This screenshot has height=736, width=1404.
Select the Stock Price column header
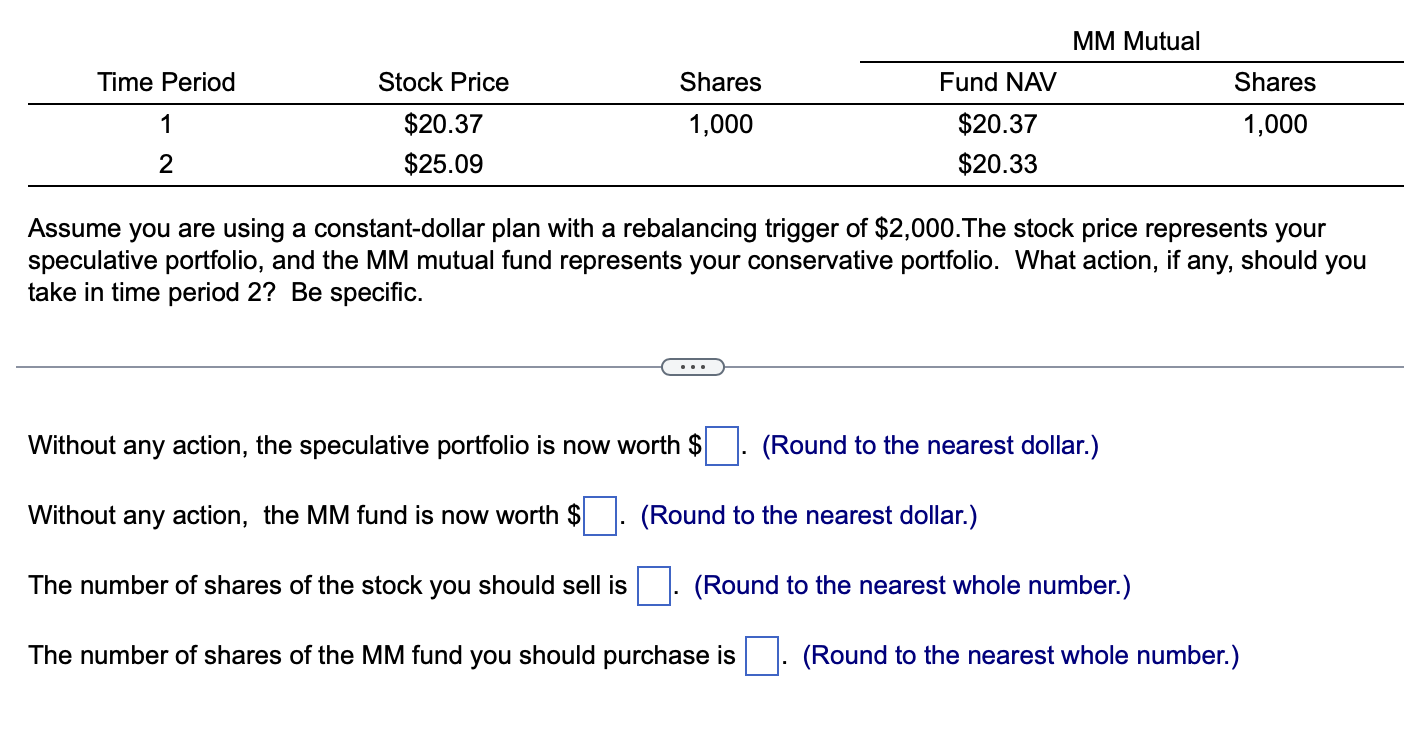coord(443,82)
